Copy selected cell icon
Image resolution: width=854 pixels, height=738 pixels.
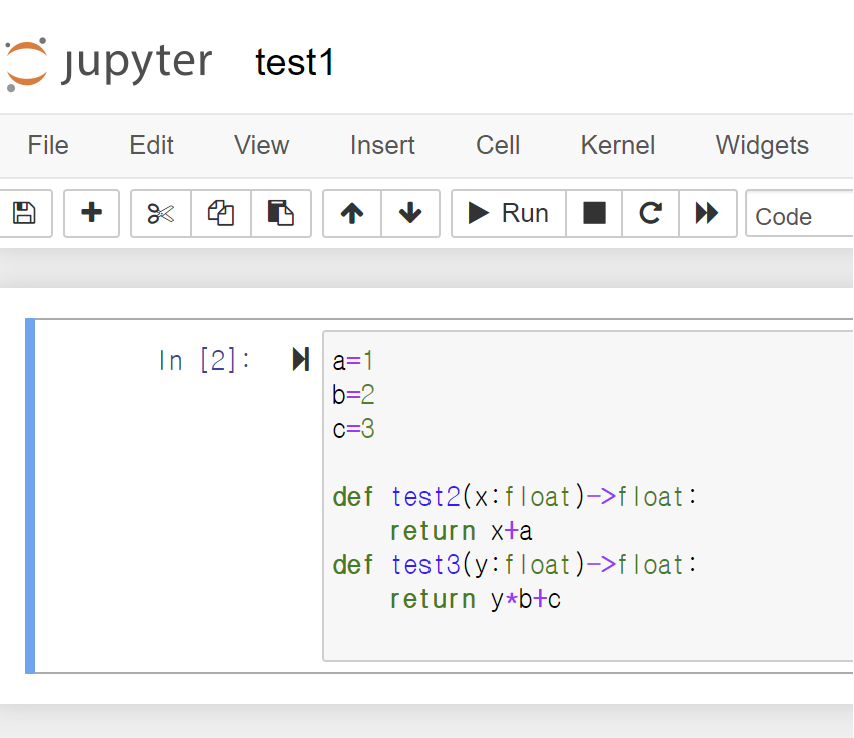coord(221,213)
